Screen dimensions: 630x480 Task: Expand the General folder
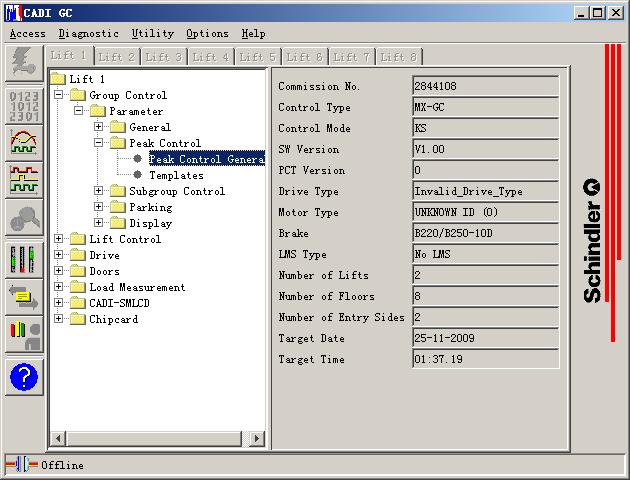[x=98, y=127]
